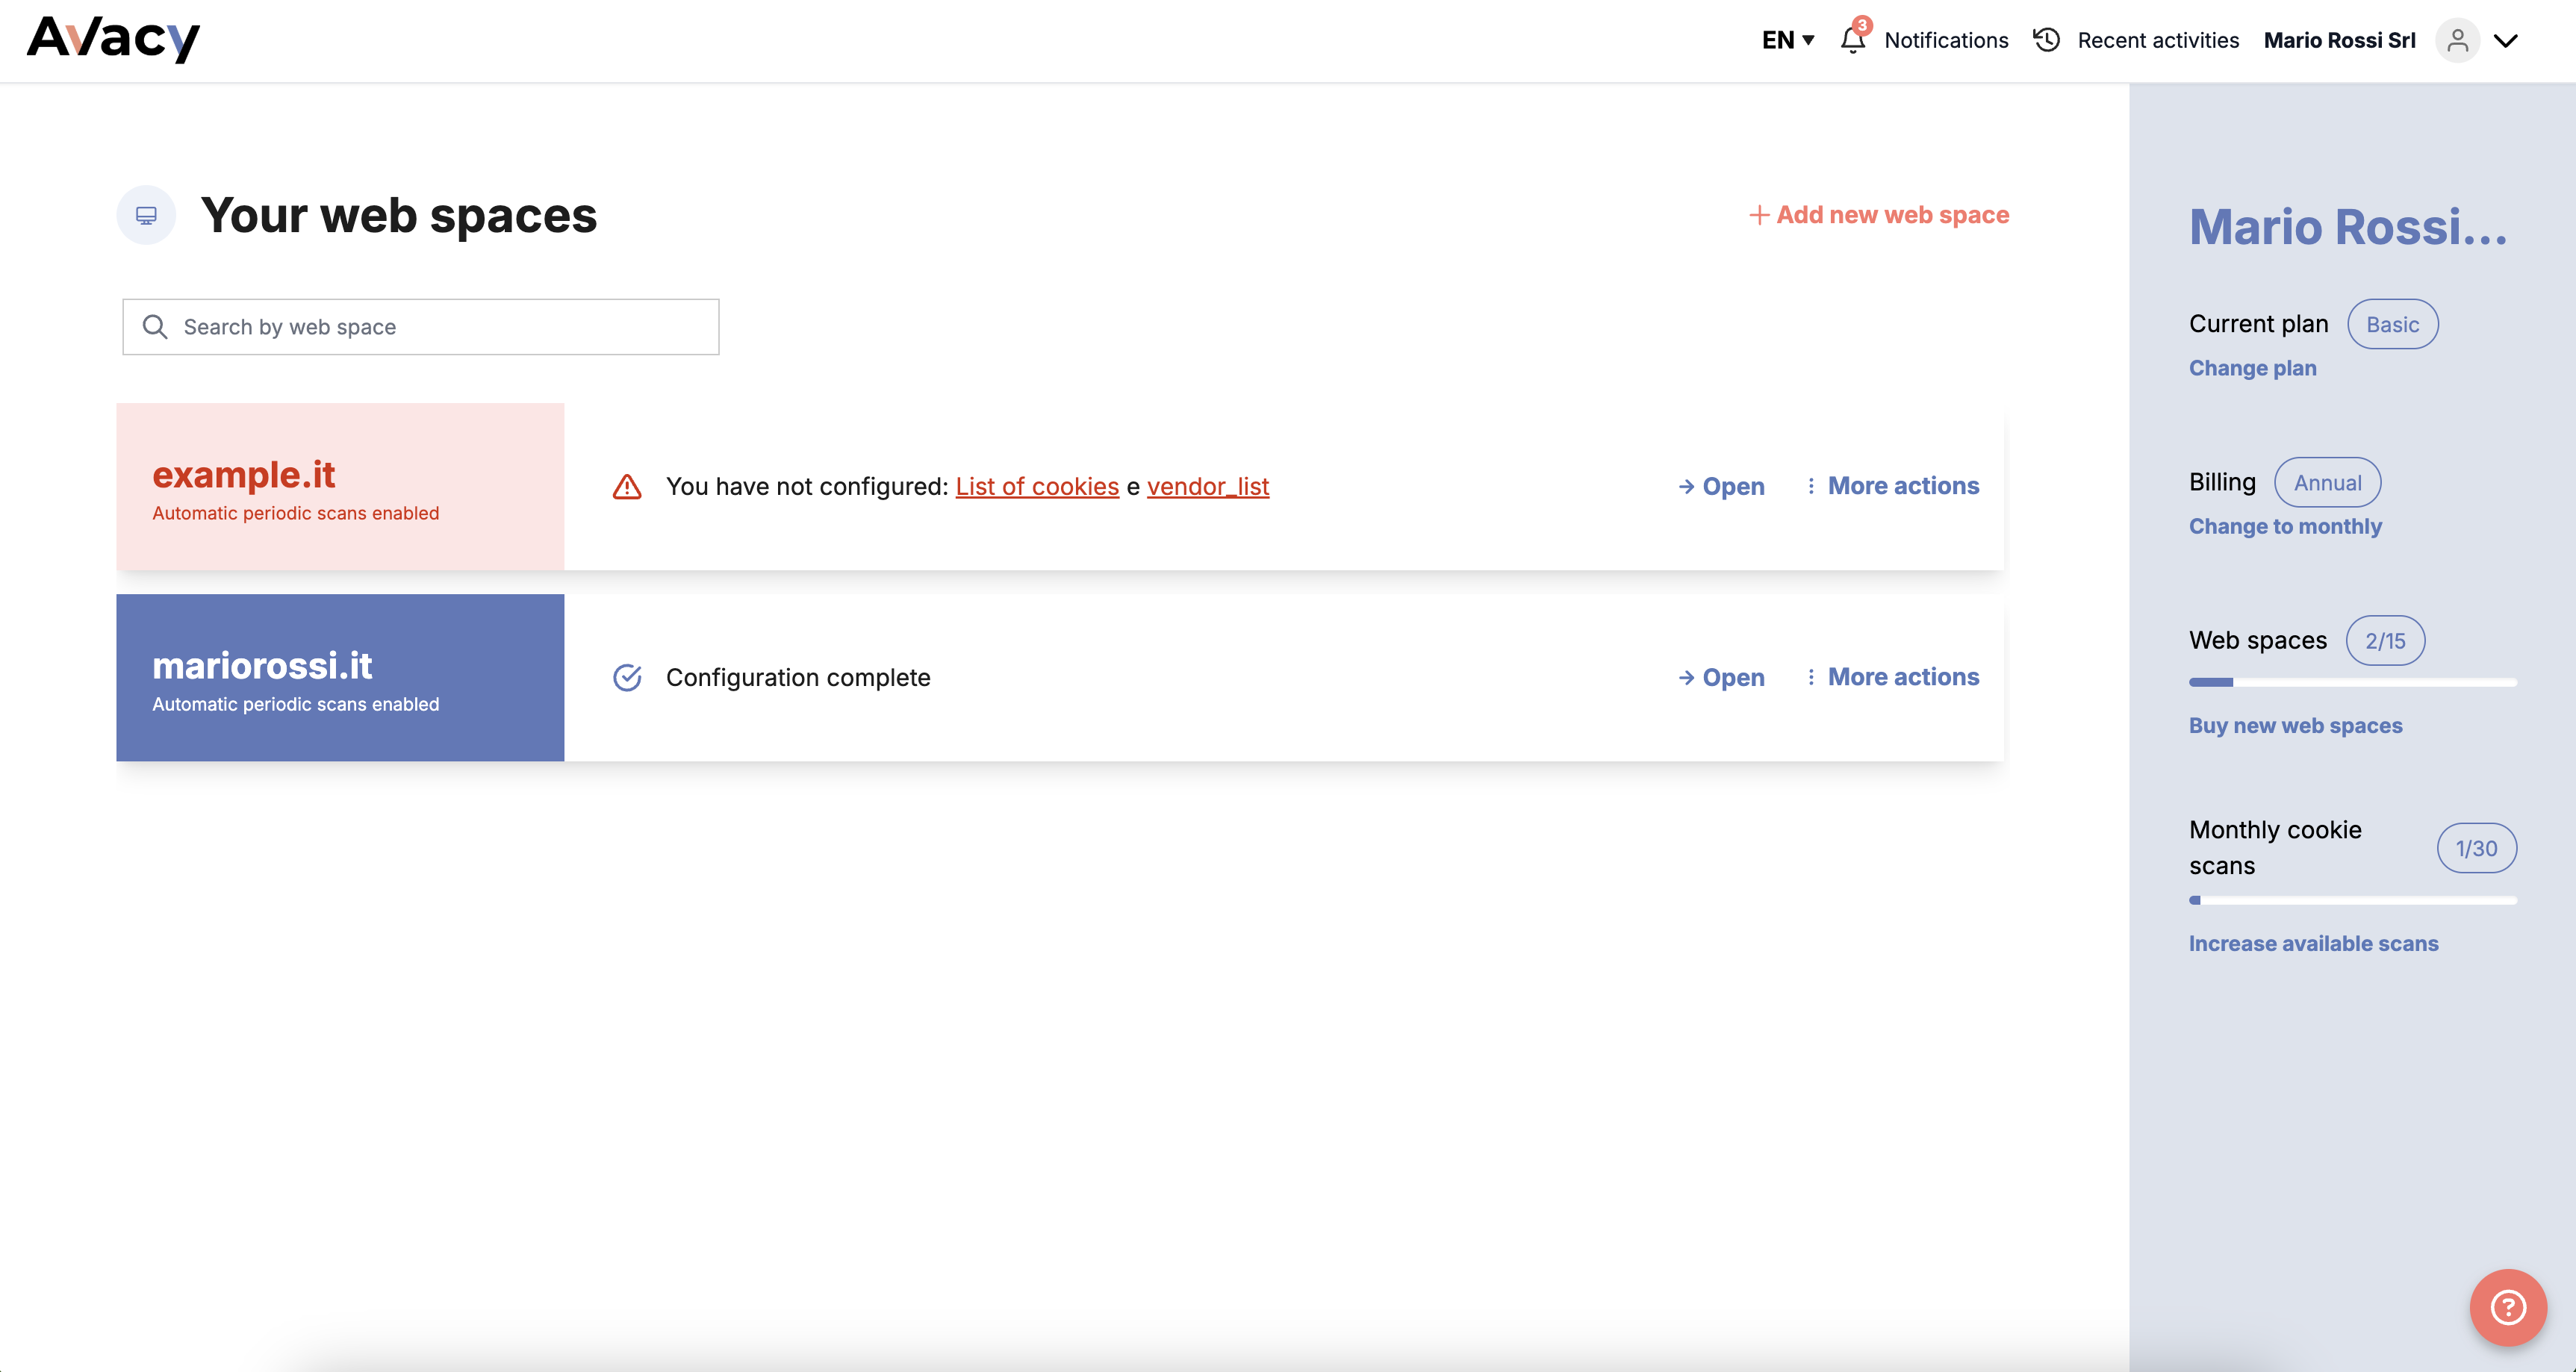Screen dimensions: 2576x1372
Task: Click the configuration complete checkmark icon
Action: (627, 678)
